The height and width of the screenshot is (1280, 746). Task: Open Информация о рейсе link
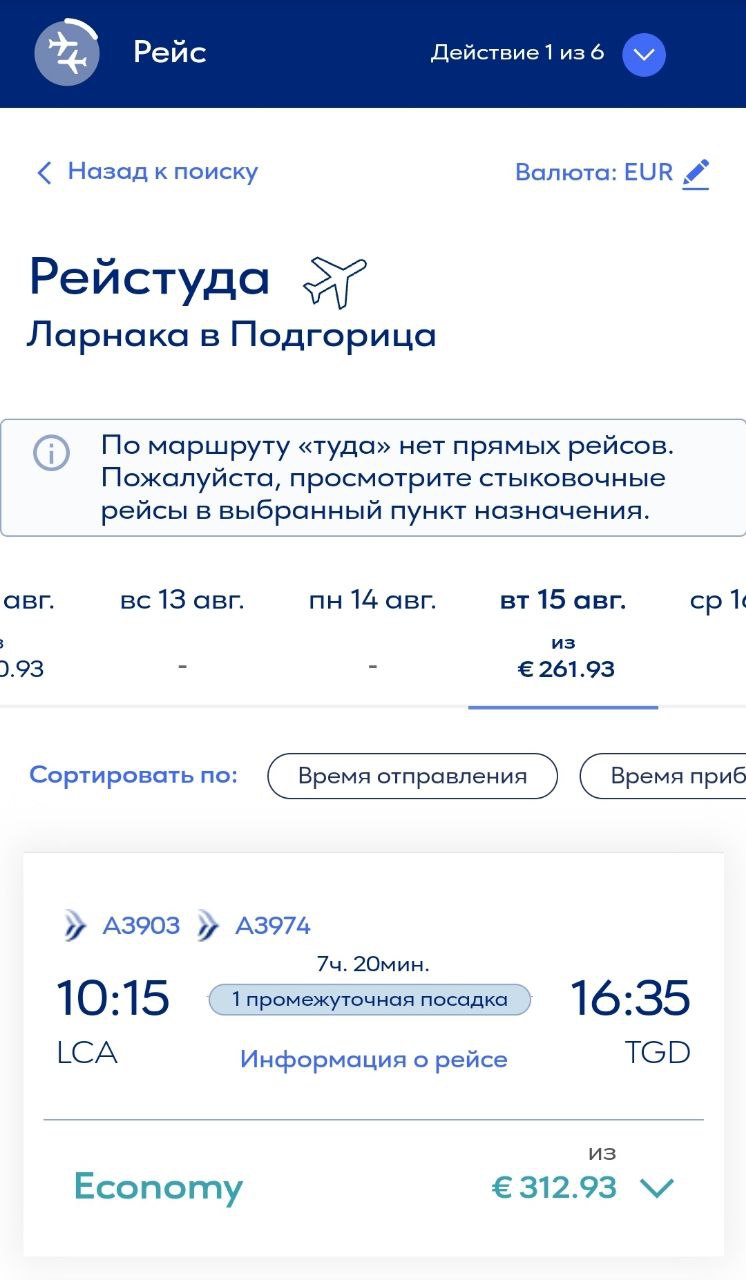tap(373, 1059)
